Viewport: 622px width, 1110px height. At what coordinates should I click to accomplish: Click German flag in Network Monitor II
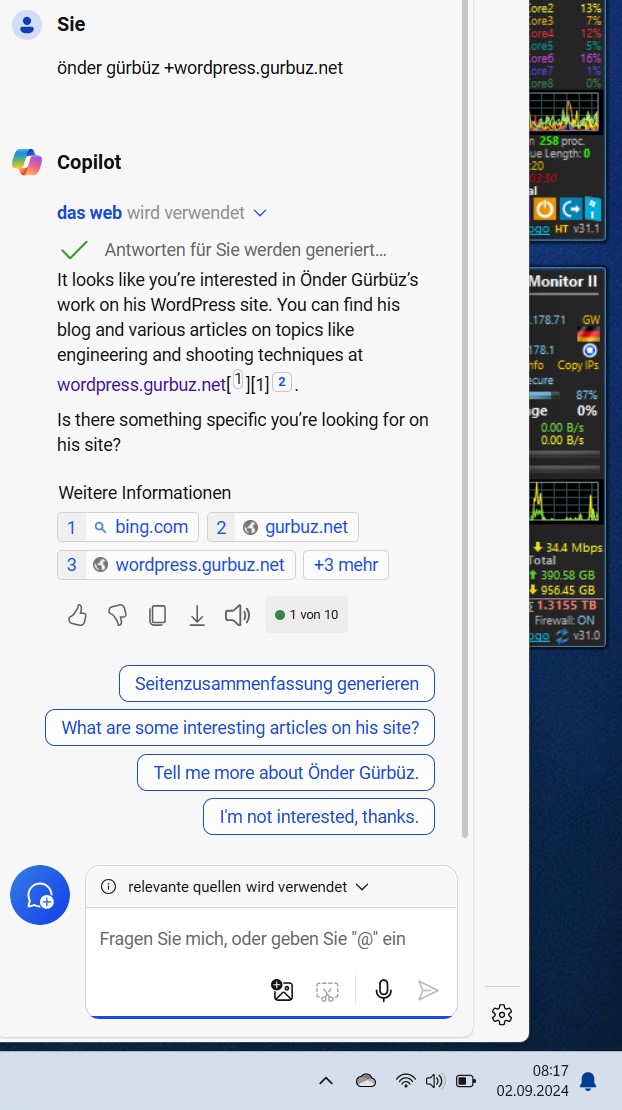tap(589, 334)
